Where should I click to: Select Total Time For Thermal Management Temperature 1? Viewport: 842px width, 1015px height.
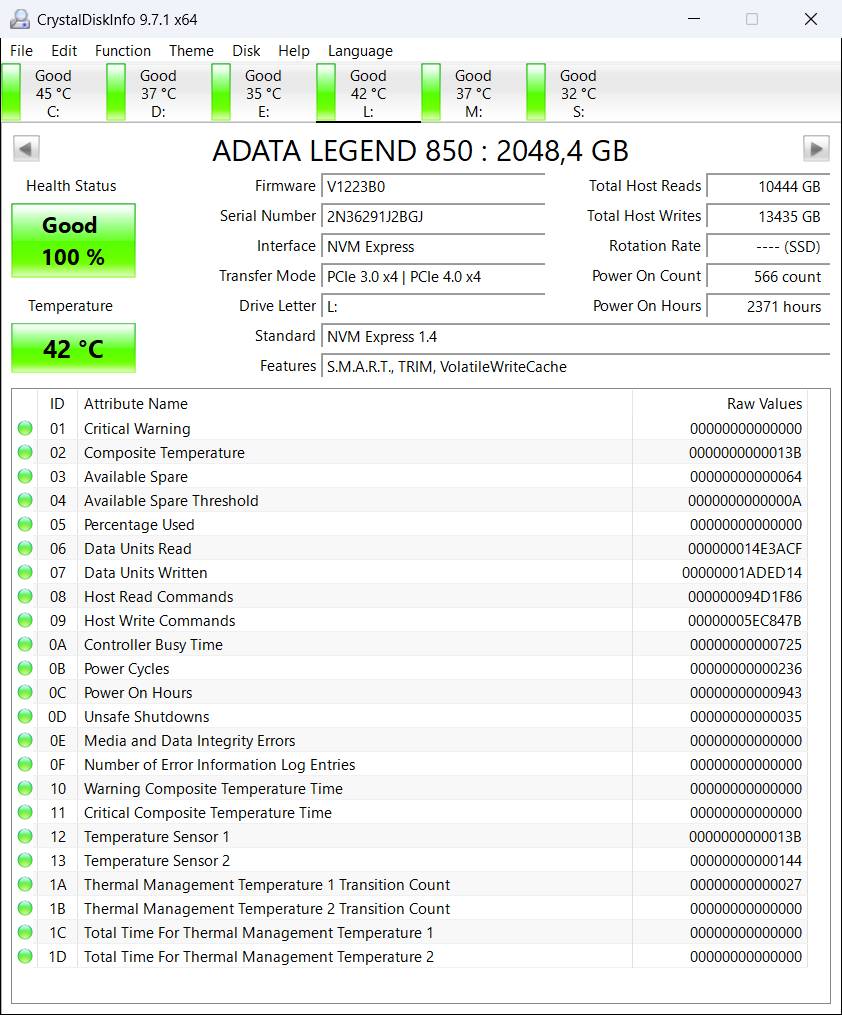coord(410,932)
